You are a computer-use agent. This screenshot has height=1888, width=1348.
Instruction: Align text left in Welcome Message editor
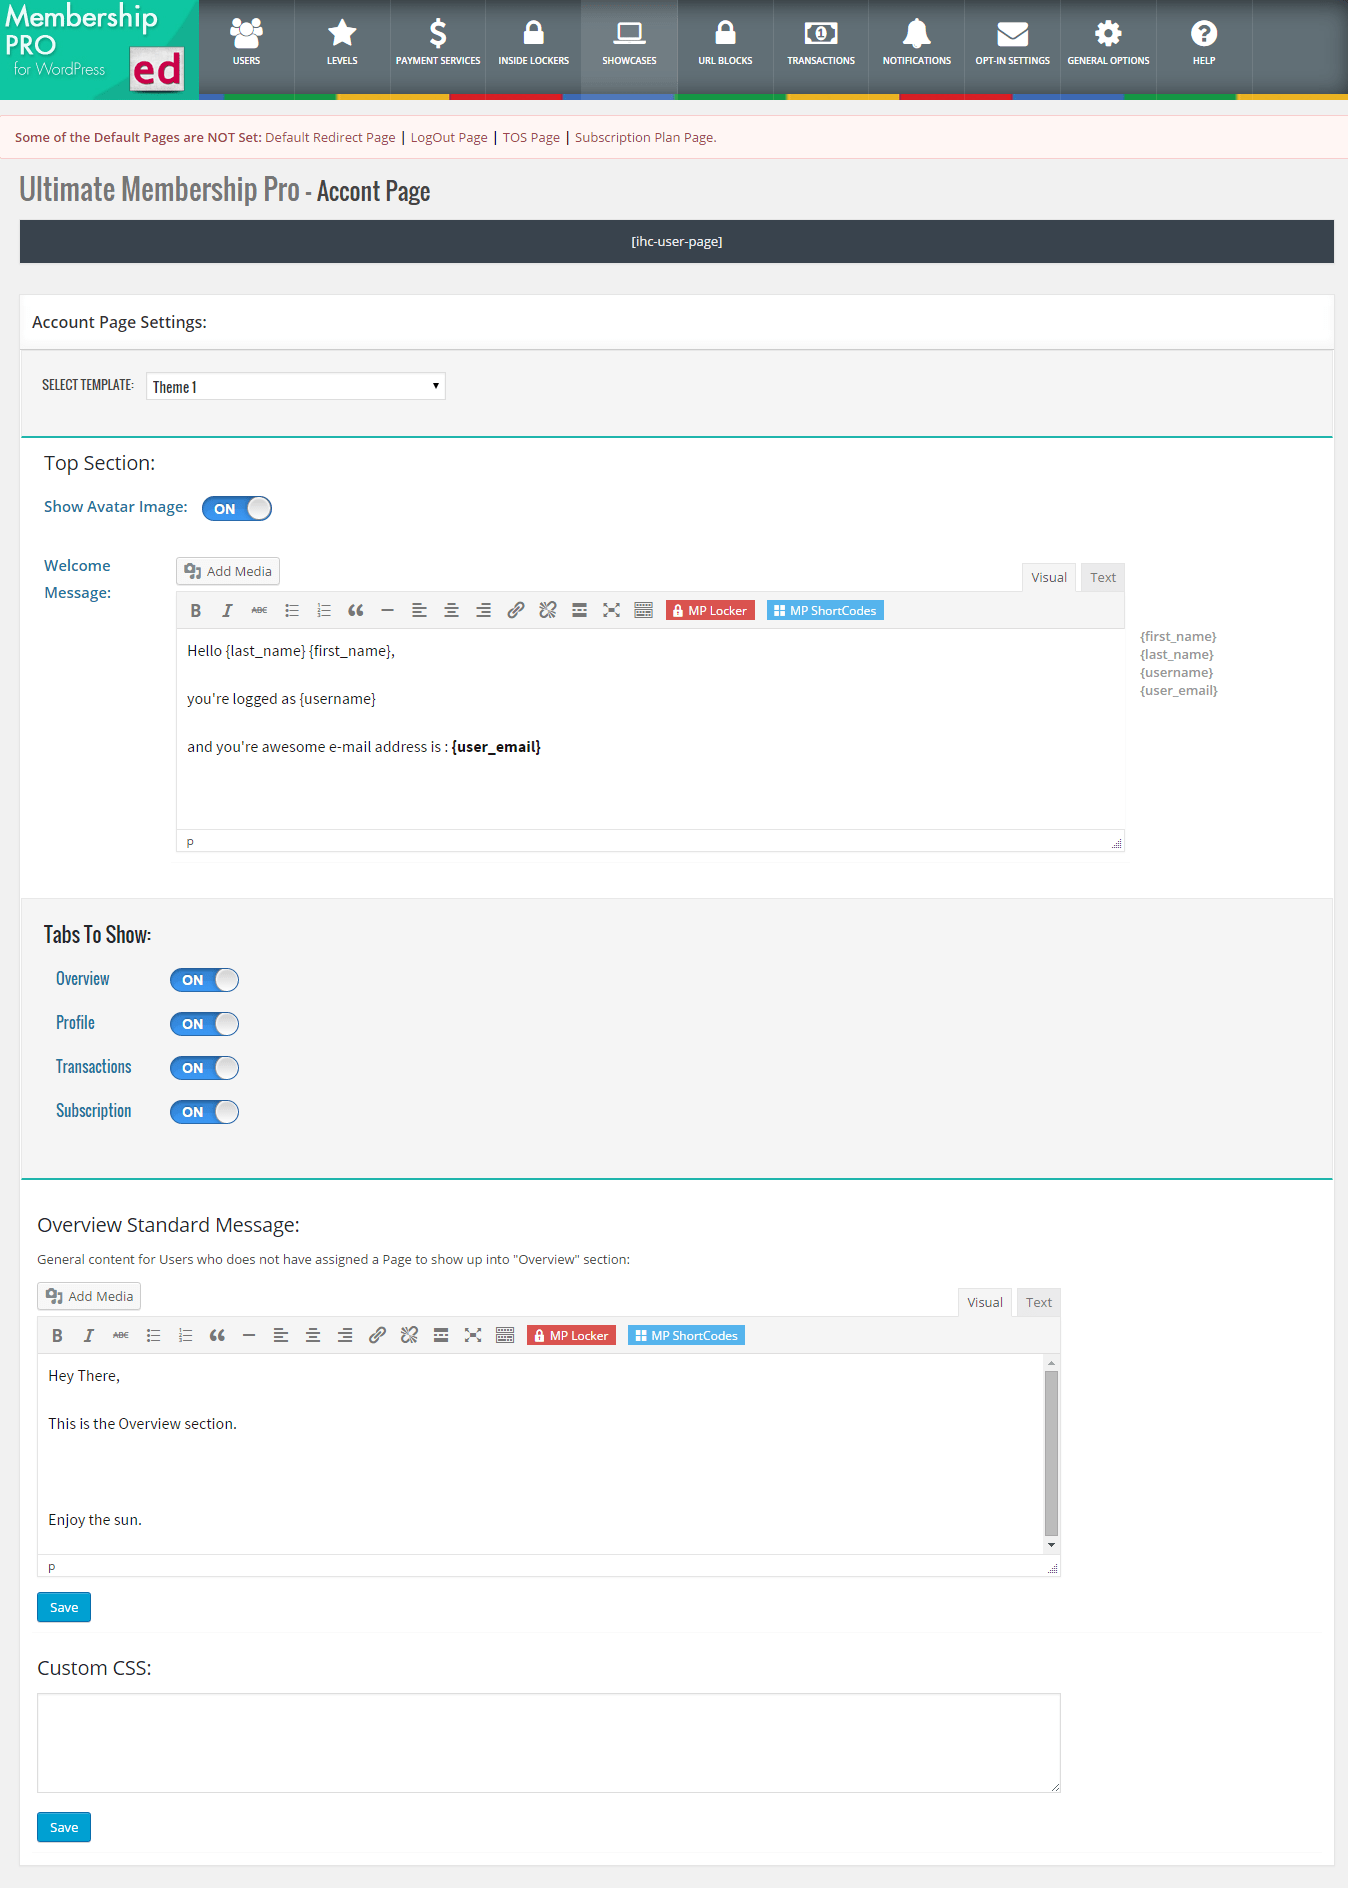(420, 610)
